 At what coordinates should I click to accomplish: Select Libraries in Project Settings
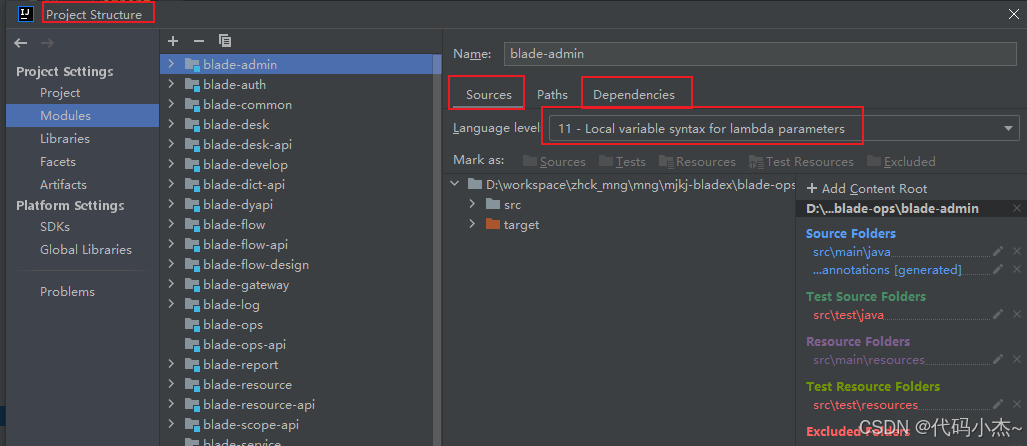(x=65, y=138)
